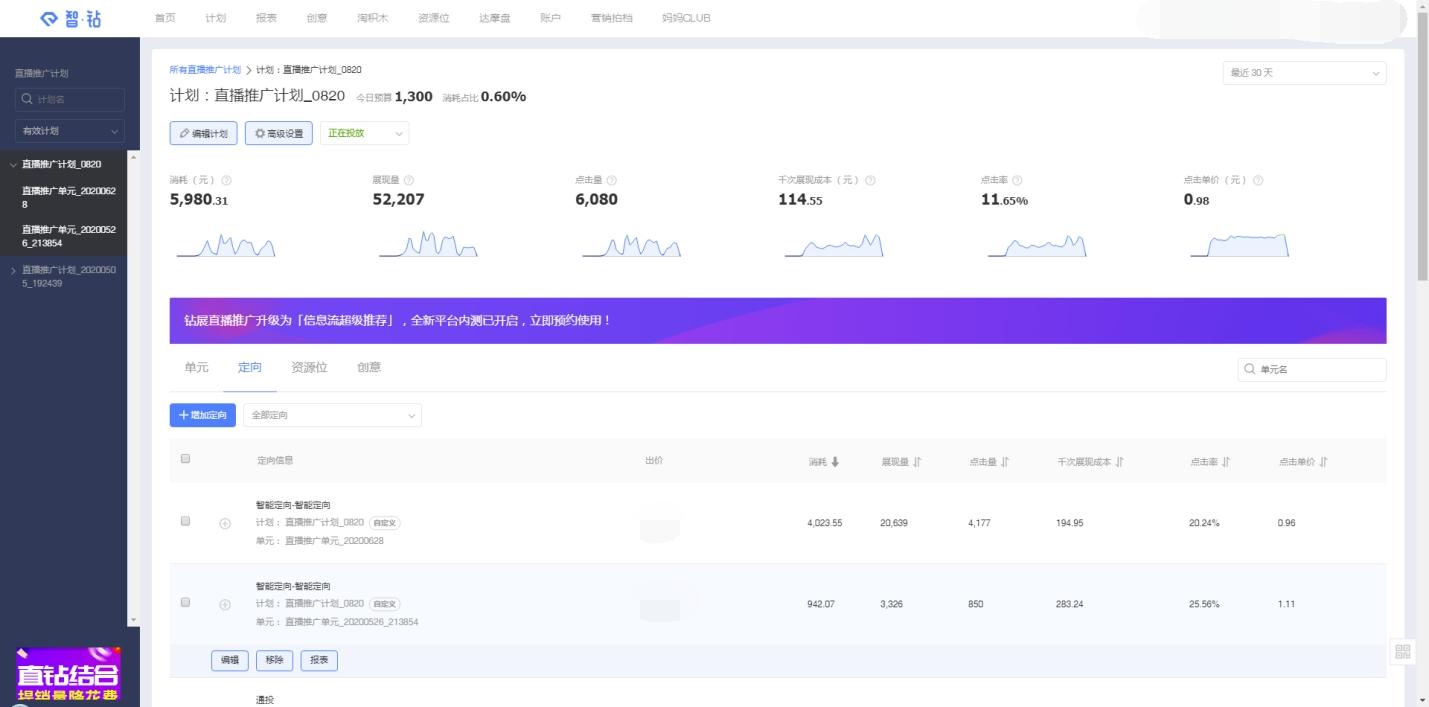Click the help icon next to 消耗（元）
This screenshot has width=1429, height=707.
pos(226,180)
